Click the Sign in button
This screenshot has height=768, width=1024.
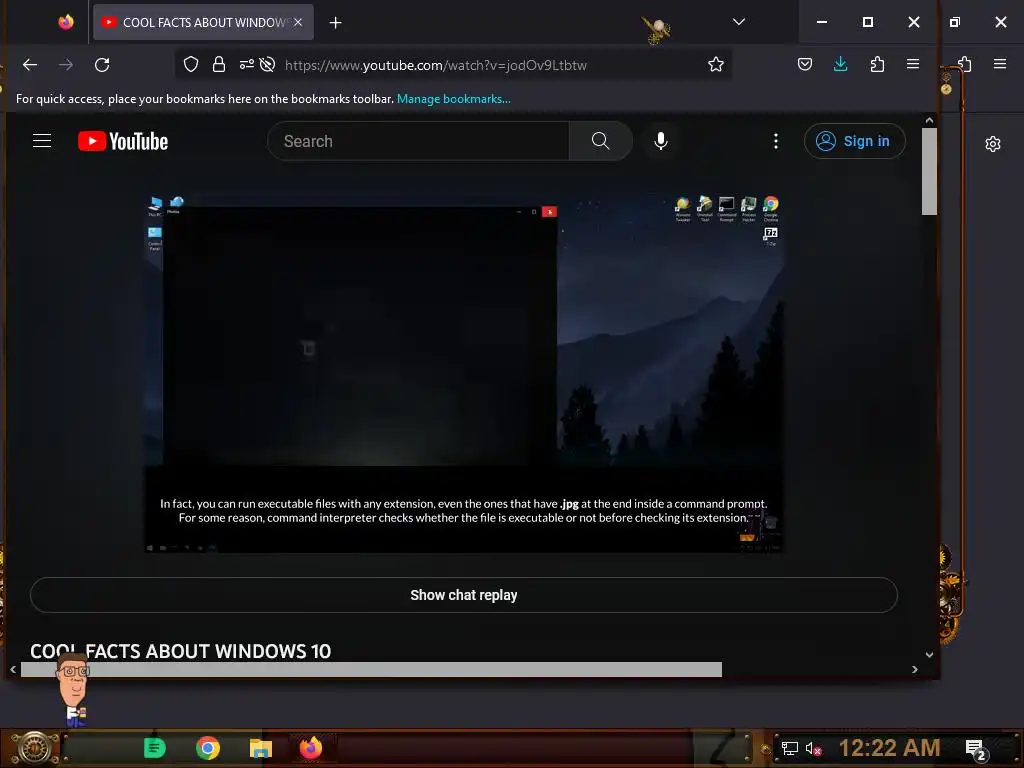click(854, 141)
